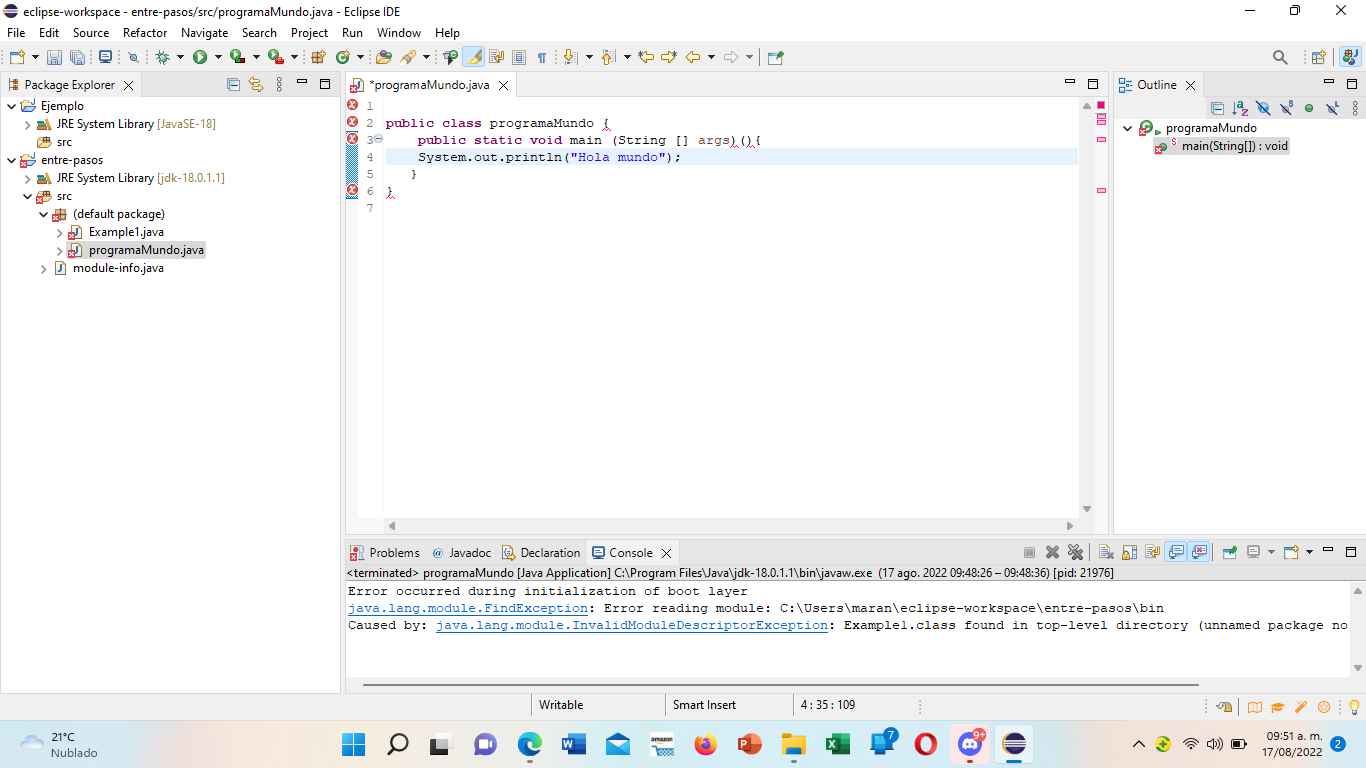Screen dimensions: 1366x768
Task: Click Collapse All in Outline toolbar
Action: point(1217,108)
